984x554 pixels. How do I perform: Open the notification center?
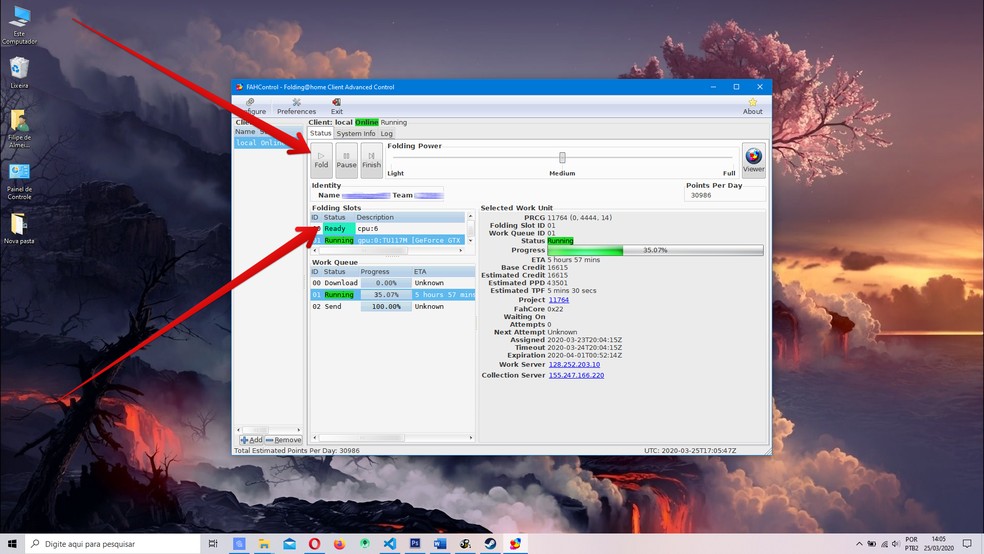pos(967,544)
